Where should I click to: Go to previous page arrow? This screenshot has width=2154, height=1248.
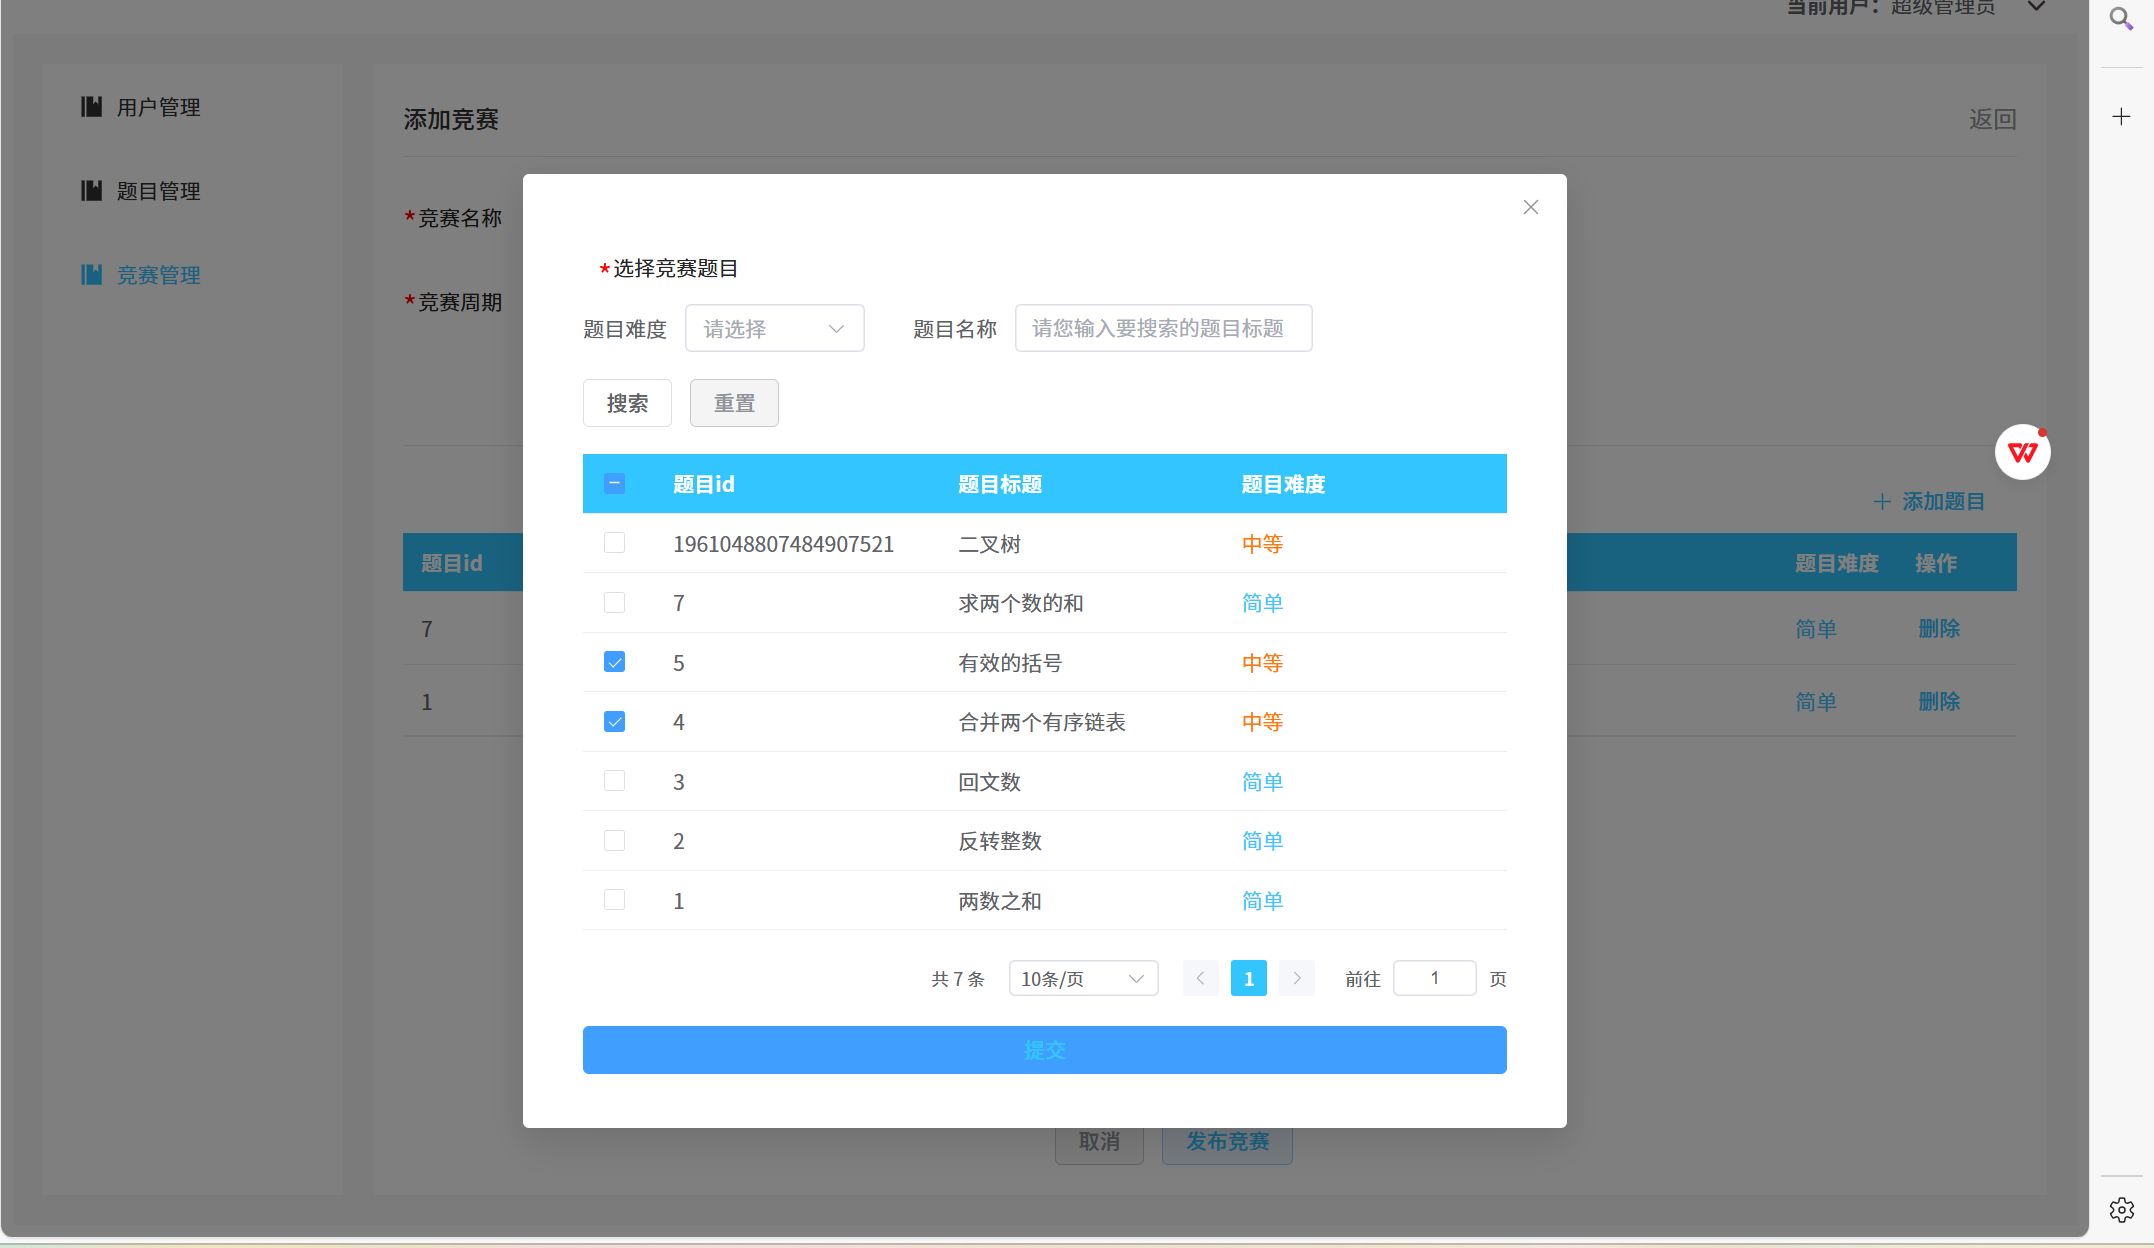pyautogui.click(x=1200, y=978)
